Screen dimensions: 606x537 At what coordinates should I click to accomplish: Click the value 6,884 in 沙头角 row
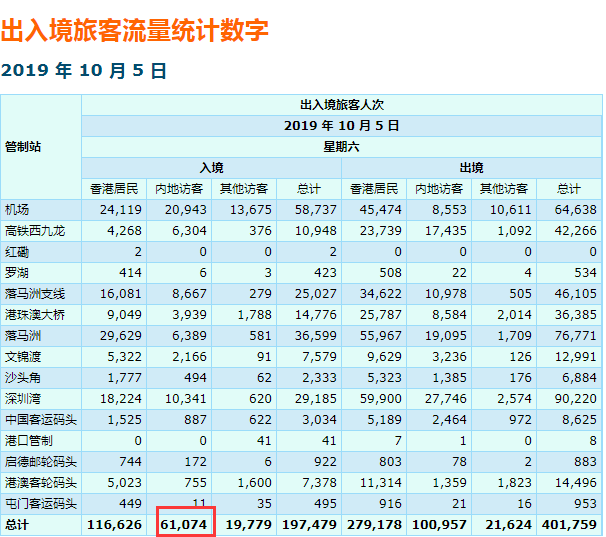579,378
